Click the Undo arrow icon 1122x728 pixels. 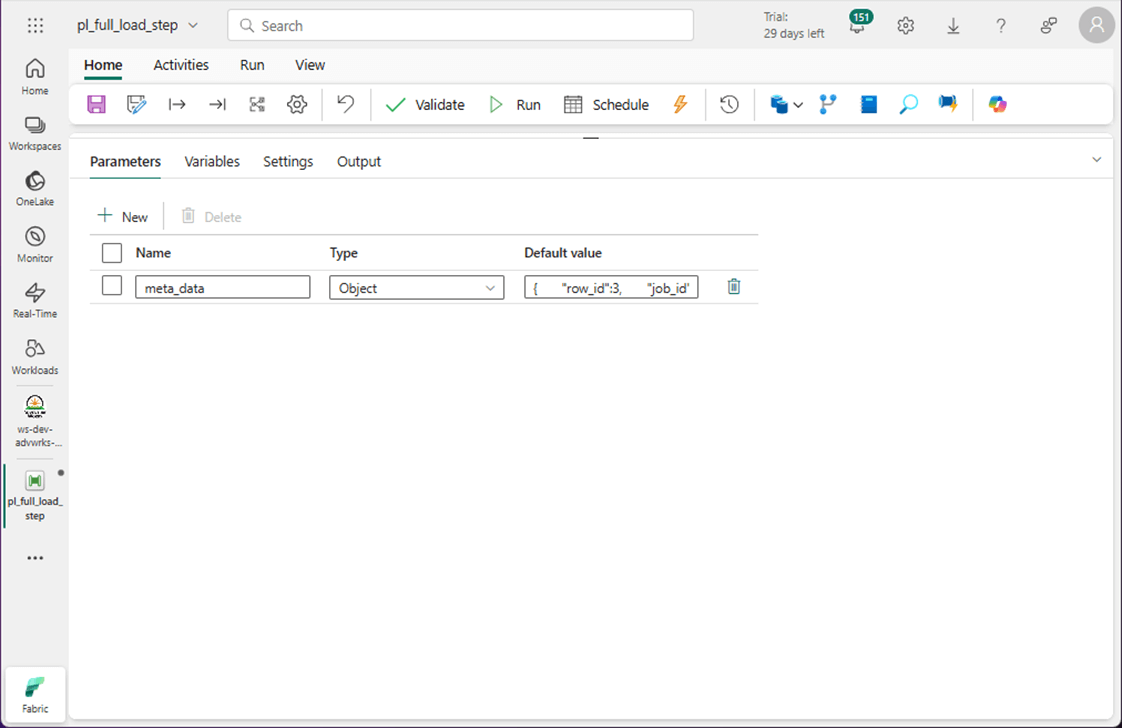pos(346,105)
